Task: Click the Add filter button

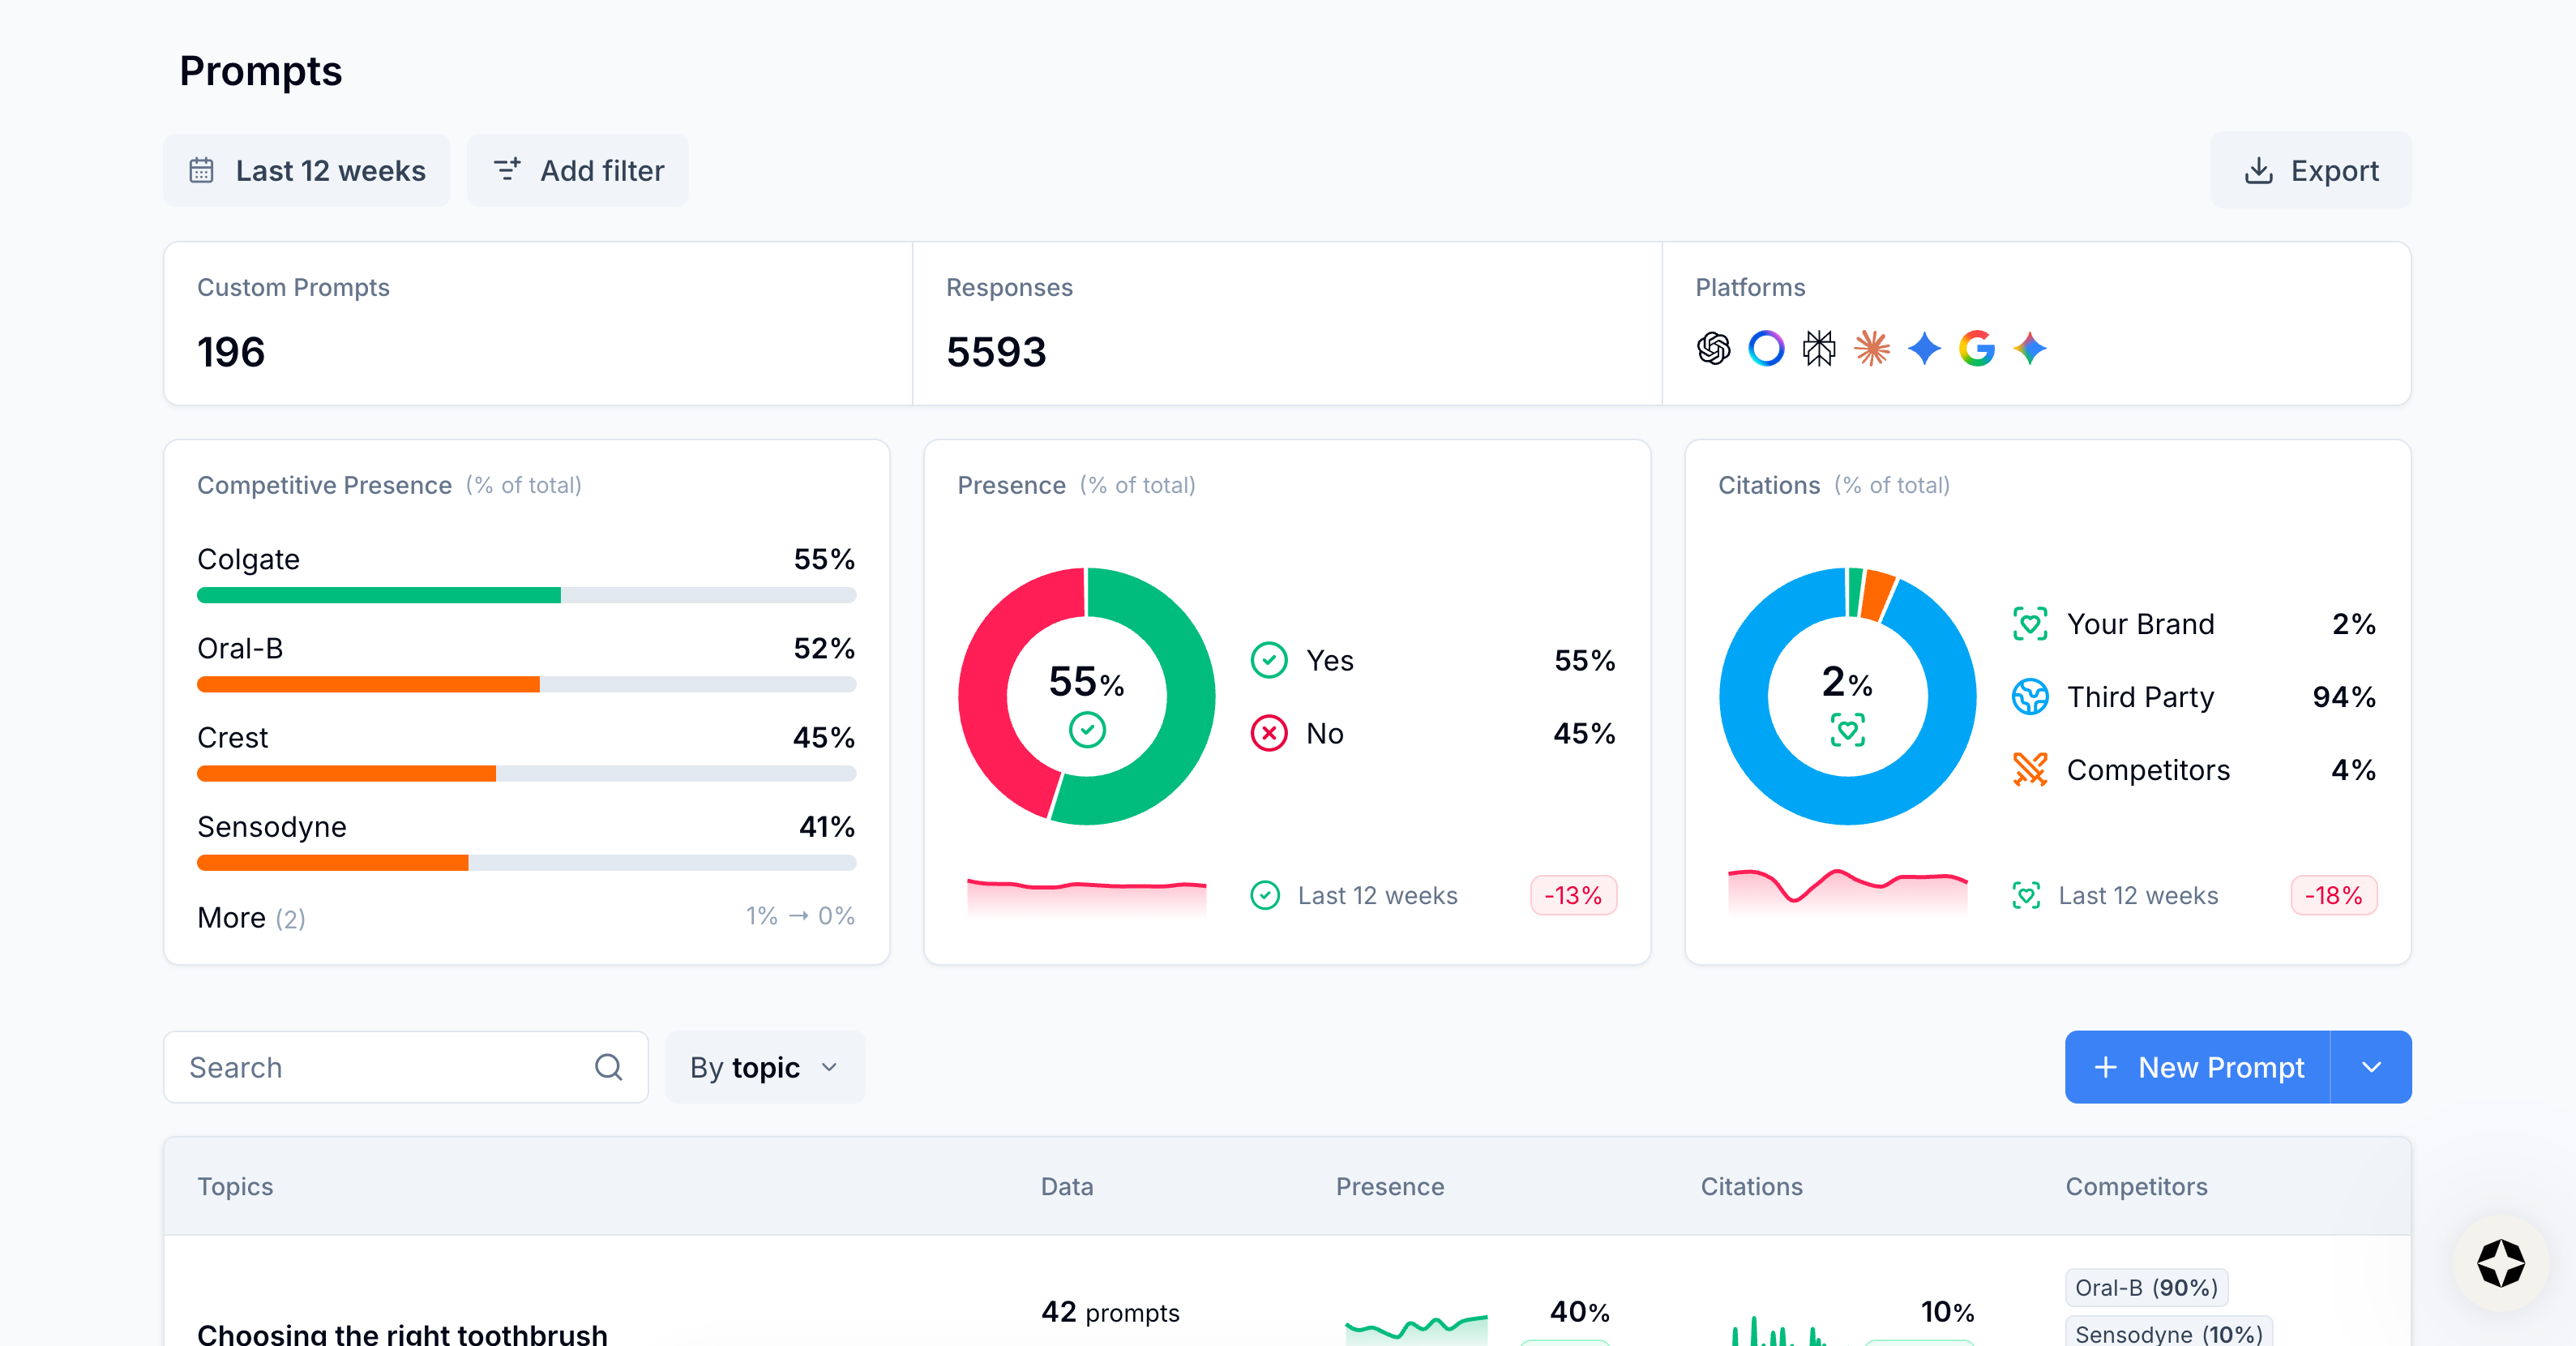Action: click(x=578, y=171)
